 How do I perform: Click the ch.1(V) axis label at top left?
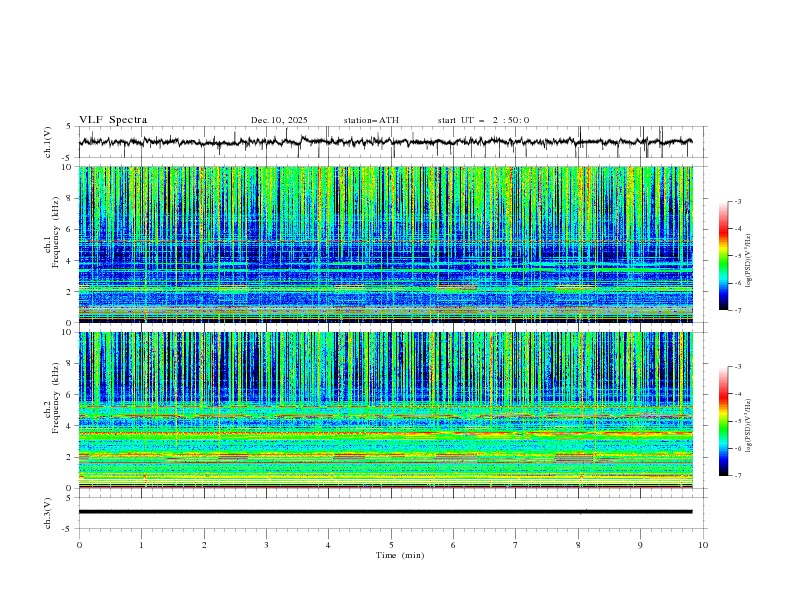click(48, 142)
